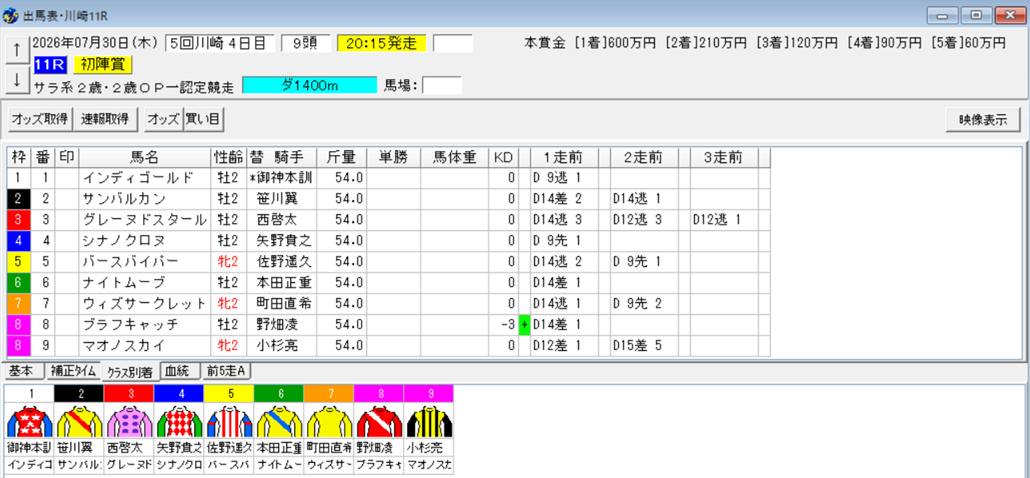Click 映像表示 button

983,120
